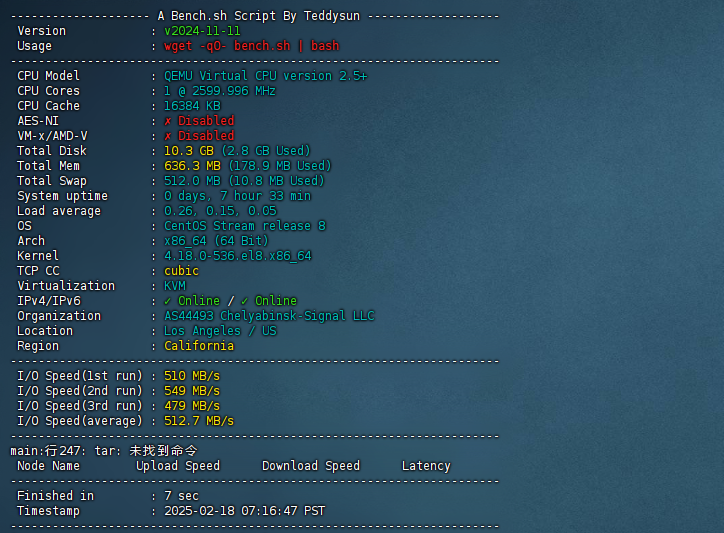
Task: Click the Download Speed column header
Action: (x=310, y=466)
